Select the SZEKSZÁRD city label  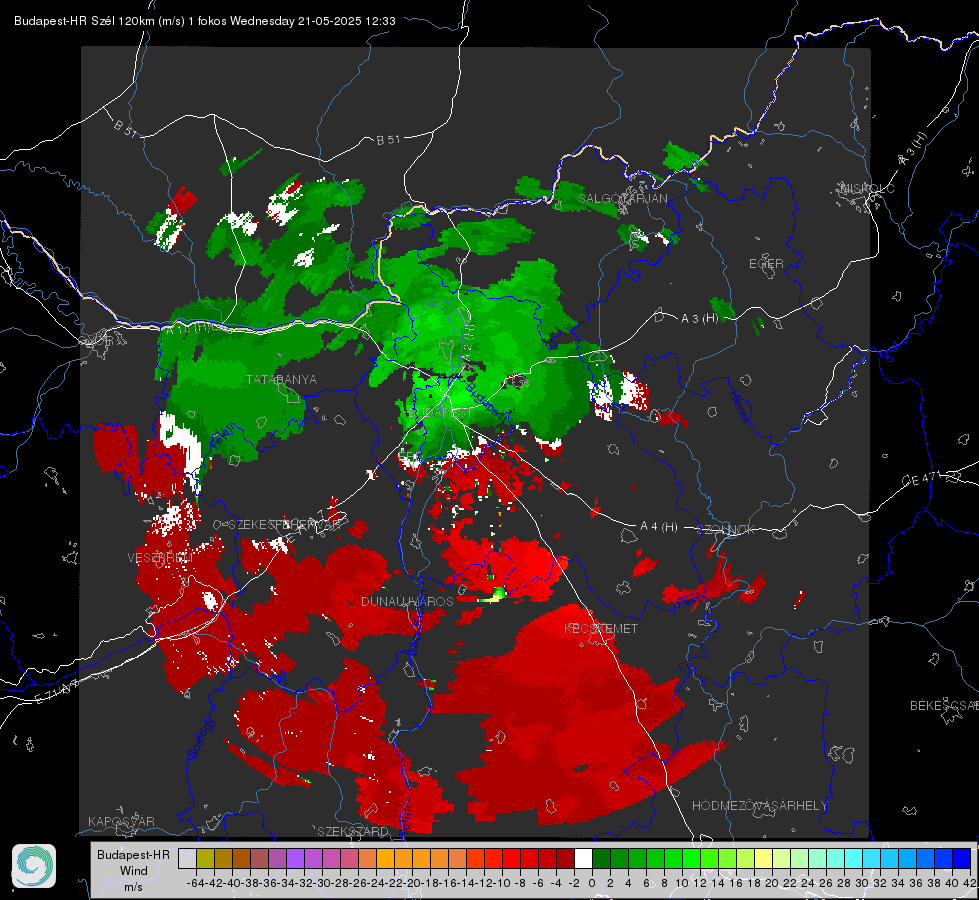(x=353, y=831)
